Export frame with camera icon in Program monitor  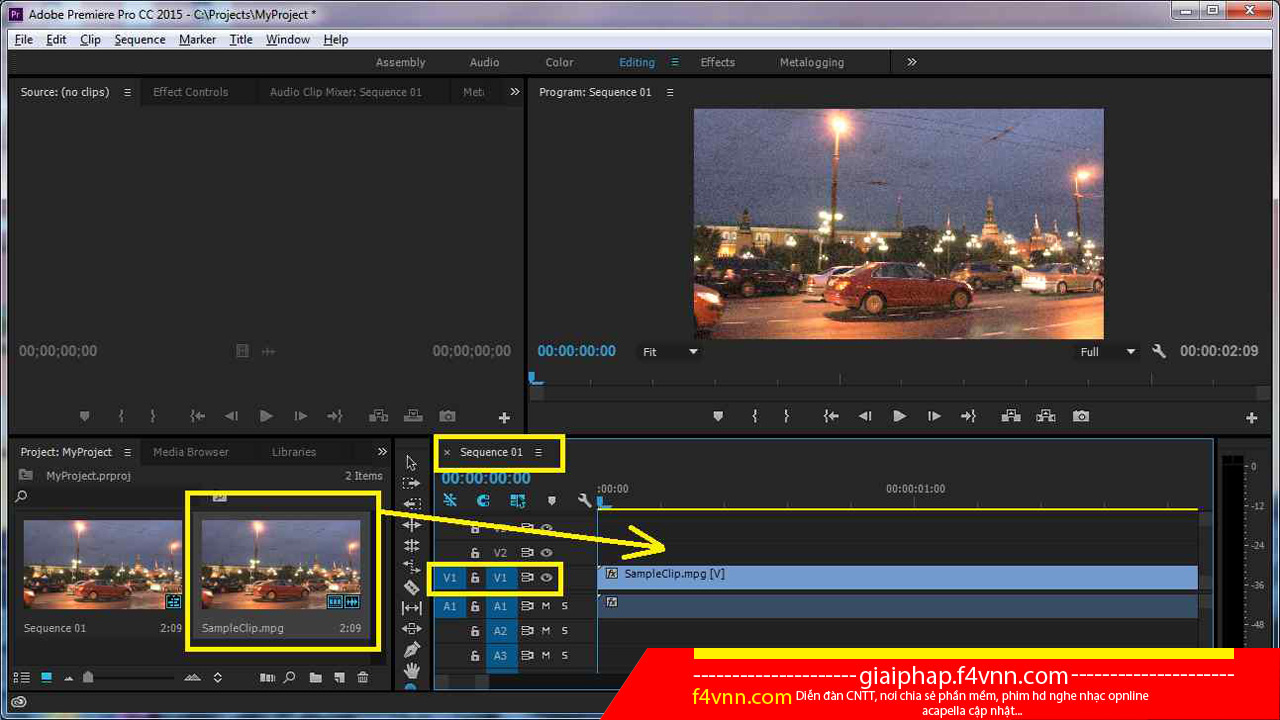point(1081,416)
